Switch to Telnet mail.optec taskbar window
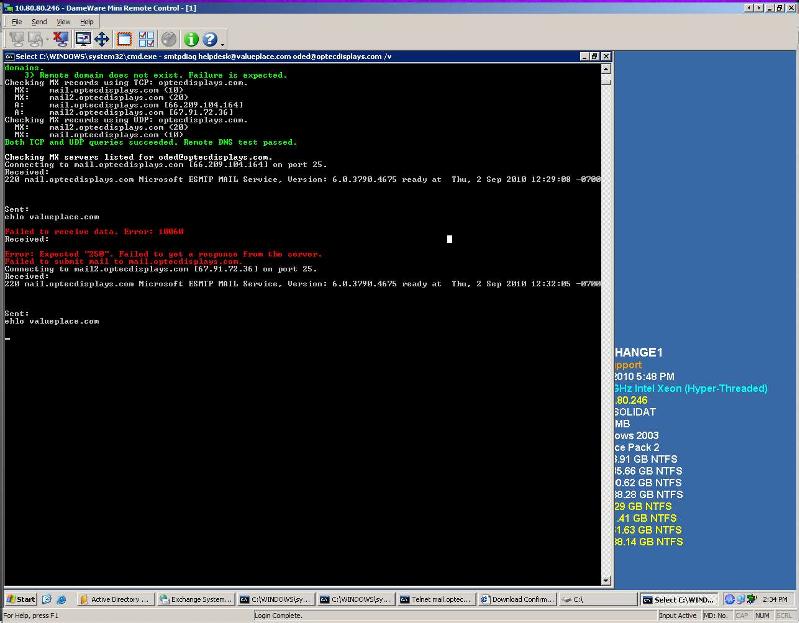This screenshot has width=799, height=623. pos(436,600)
